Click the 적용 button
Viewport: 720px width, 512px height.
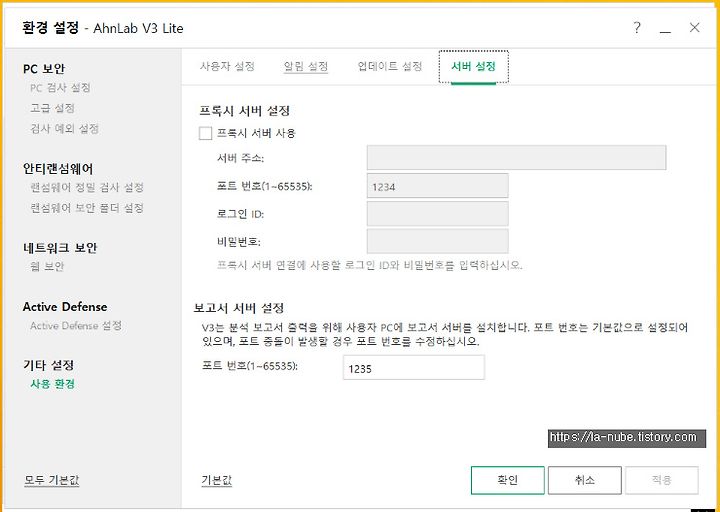662,480
